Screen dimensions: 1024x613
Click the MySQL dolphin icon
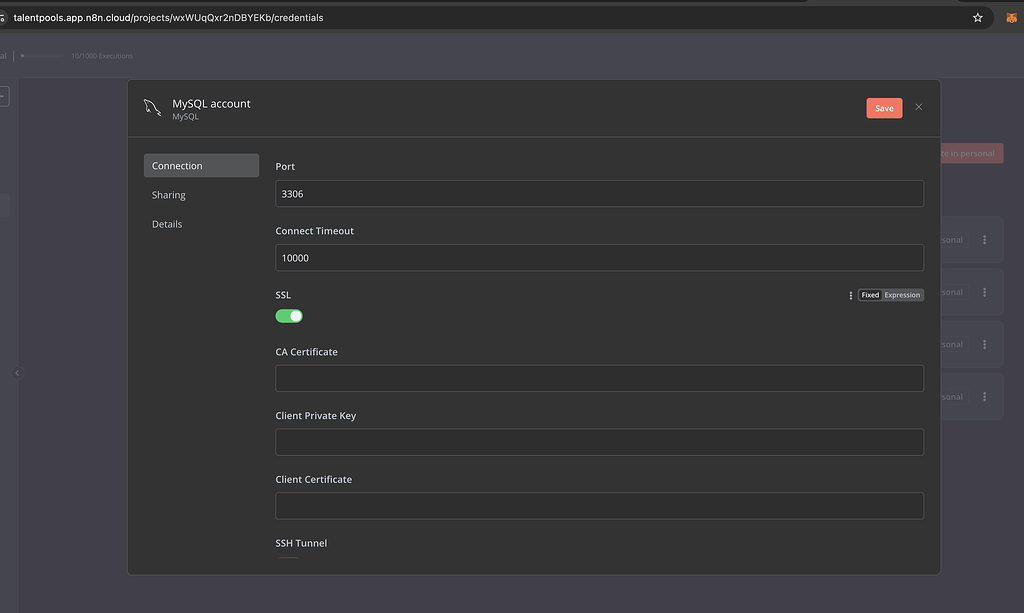pyautogui.click(x=152, y=107)
